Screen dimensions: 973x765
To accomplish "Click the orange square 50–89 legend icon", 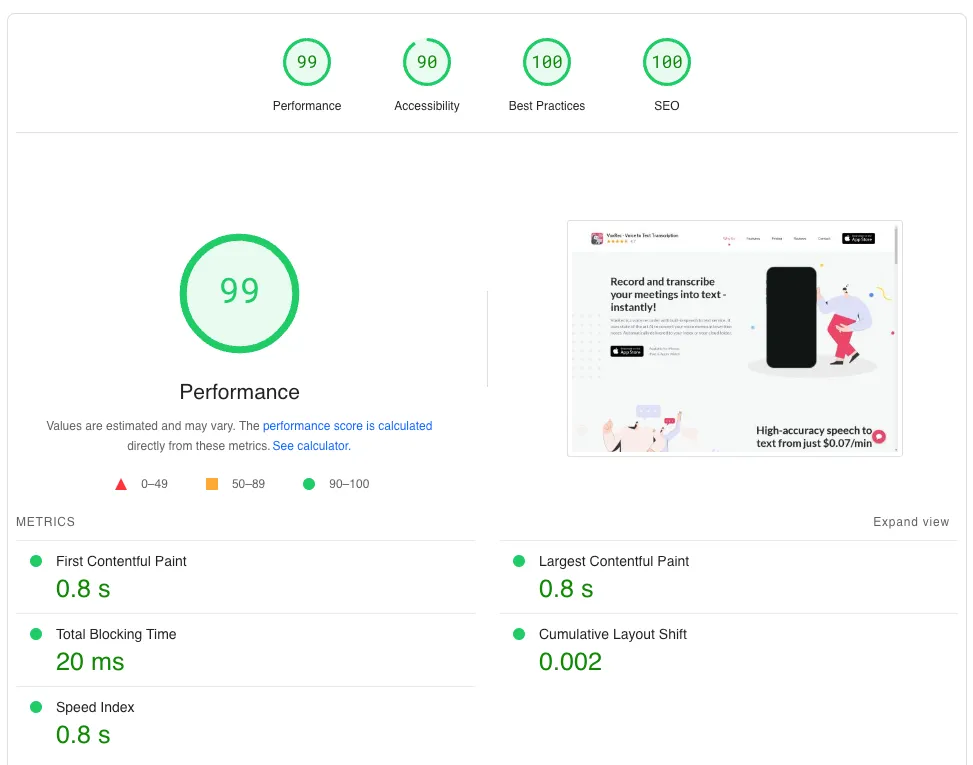I will (x=212, y=484).
